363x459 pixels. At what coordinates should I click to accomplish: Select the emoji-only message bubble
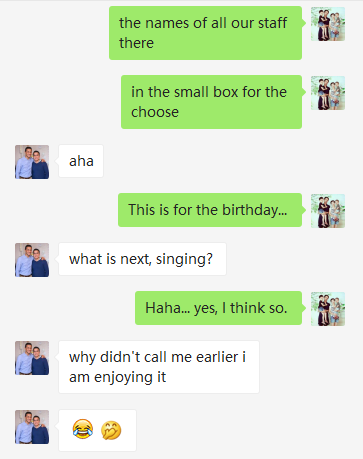[97, 430]
